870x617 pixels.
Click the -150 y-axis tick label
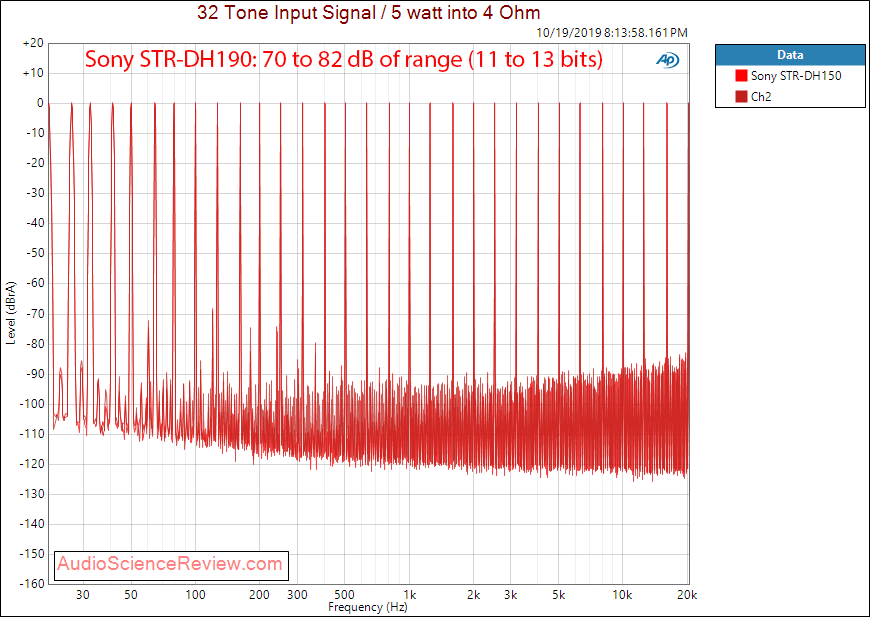[x=32, y=554]
